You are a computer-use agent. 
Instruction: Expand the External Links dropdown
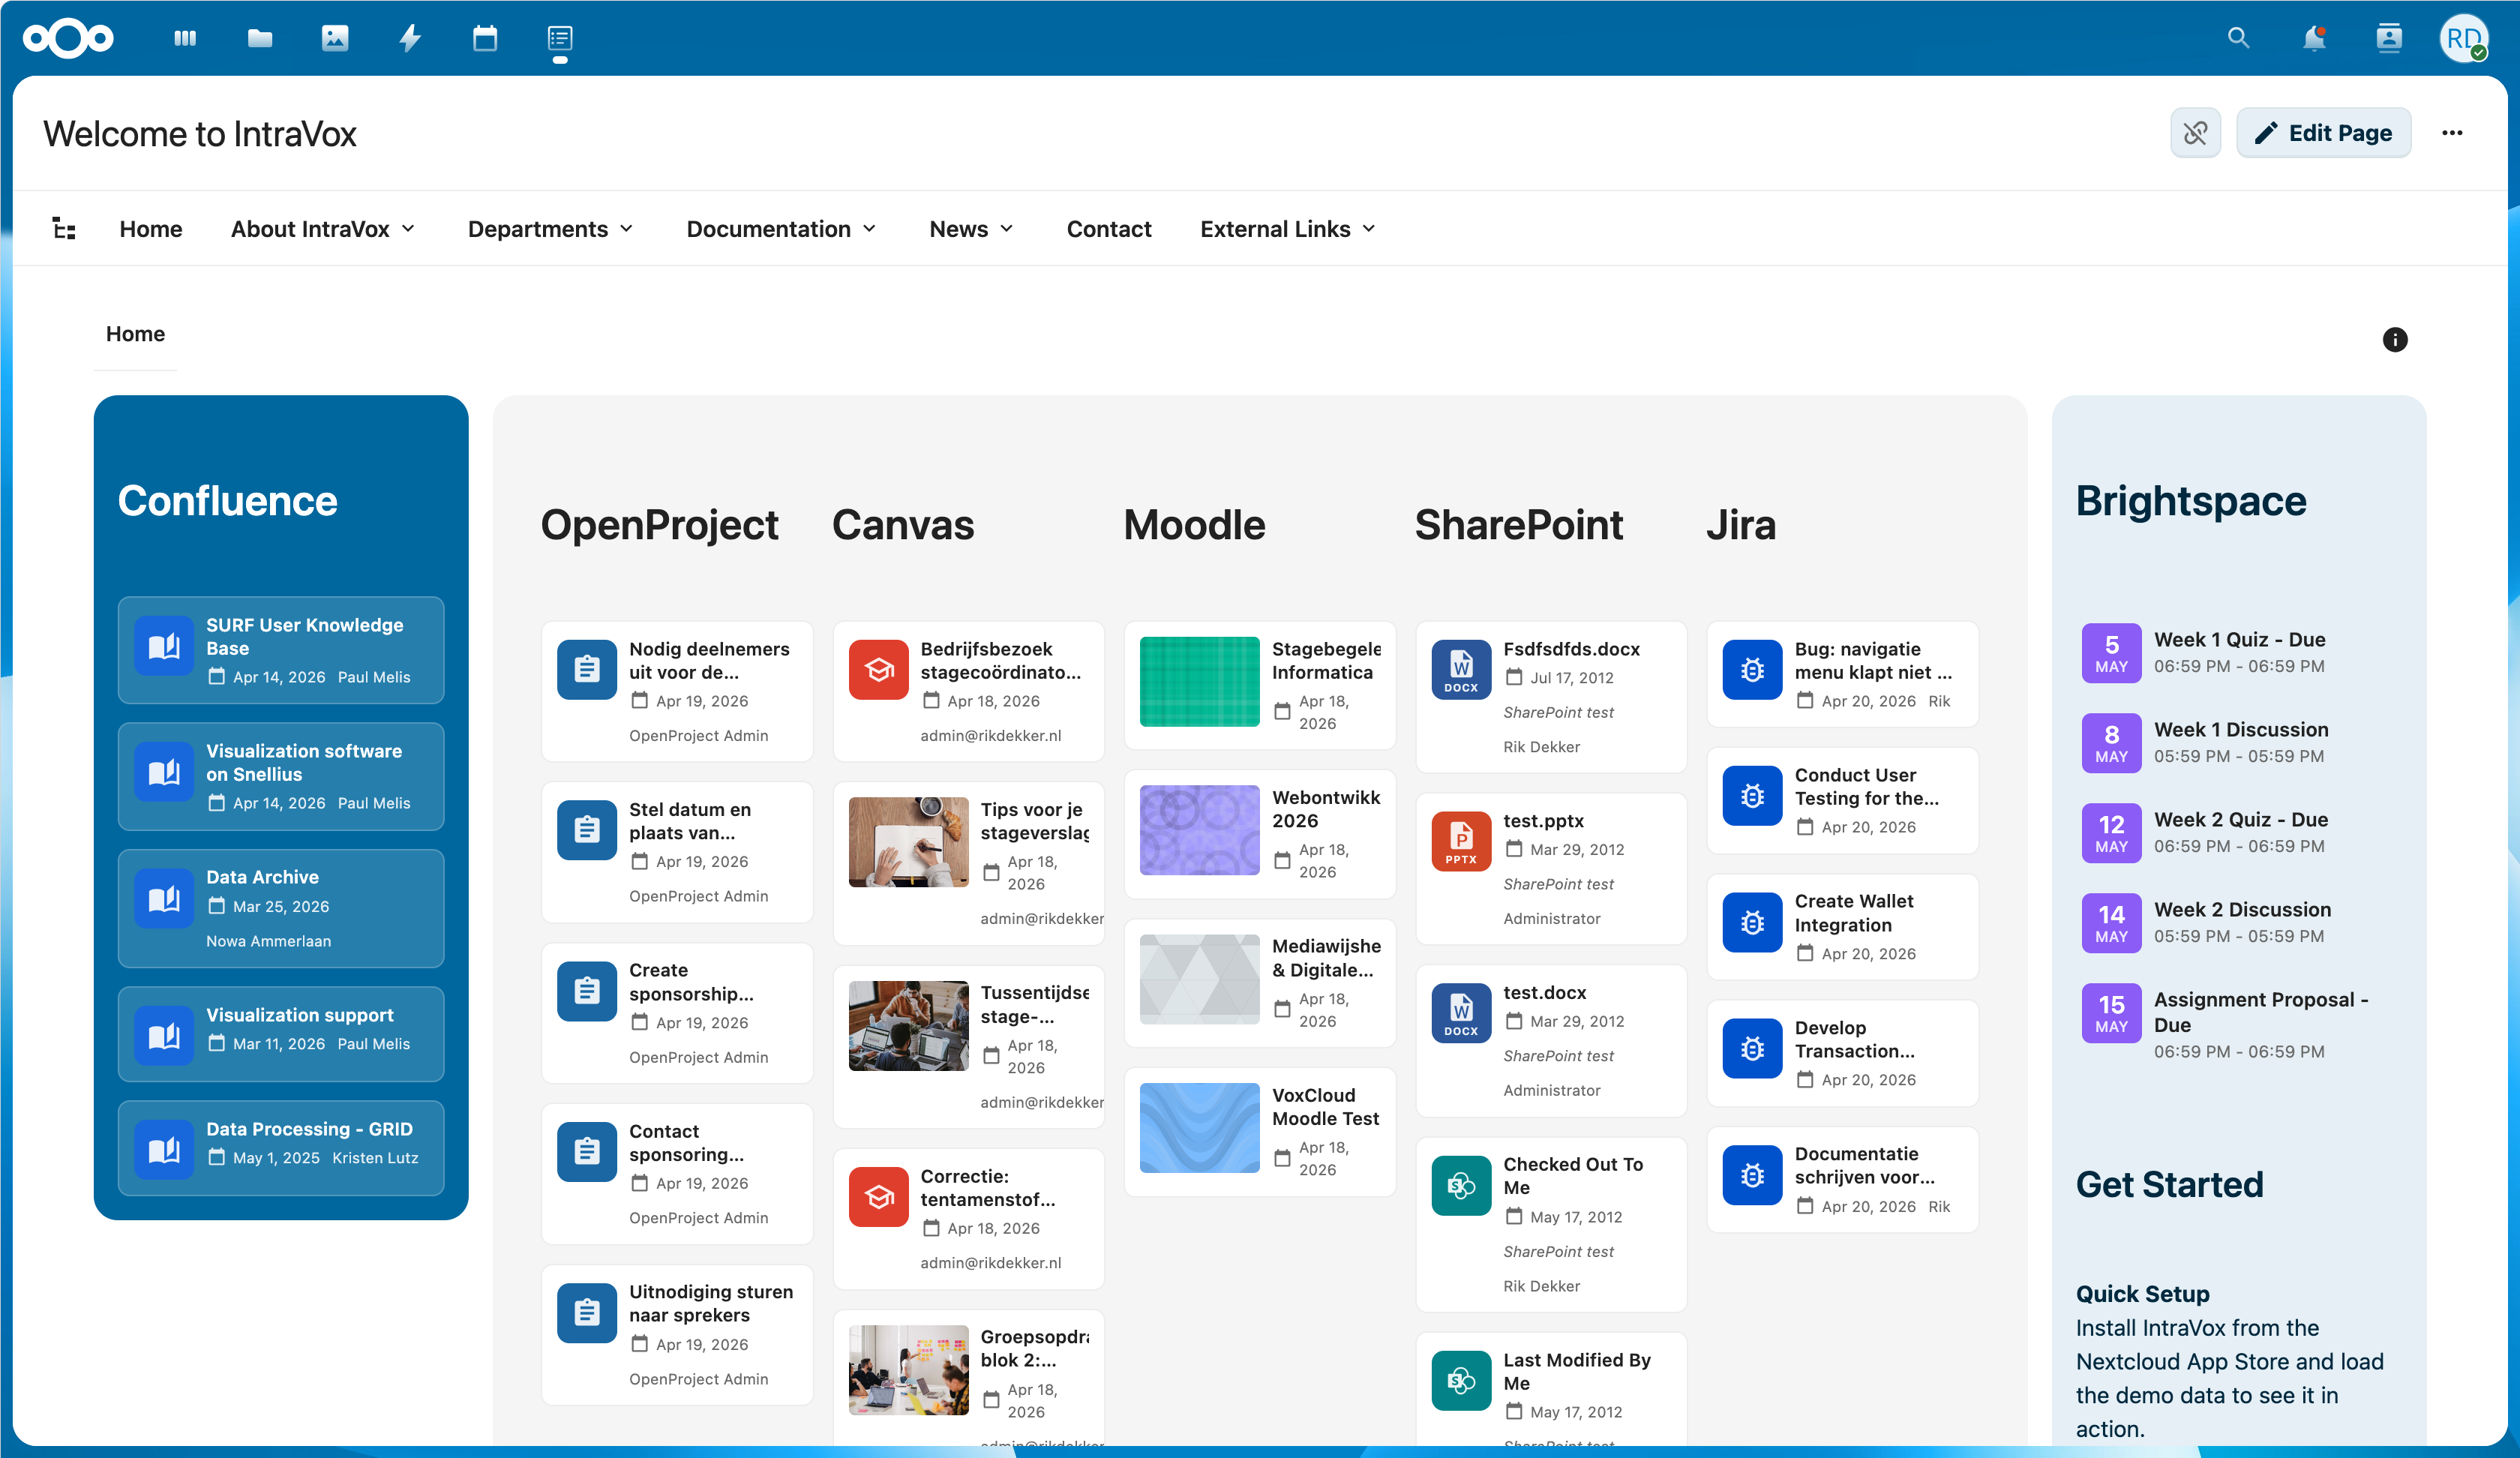point(1288,229)
